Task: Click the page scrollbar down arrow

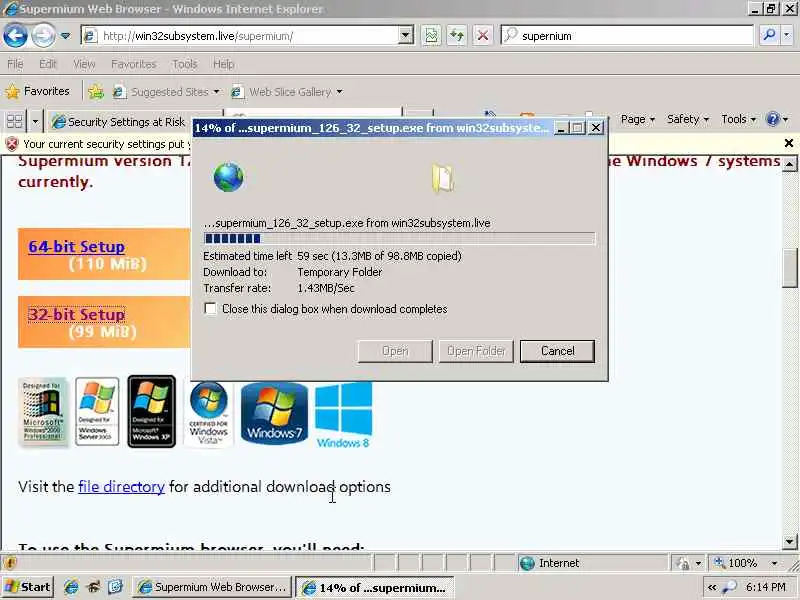Action: (789, 541)
